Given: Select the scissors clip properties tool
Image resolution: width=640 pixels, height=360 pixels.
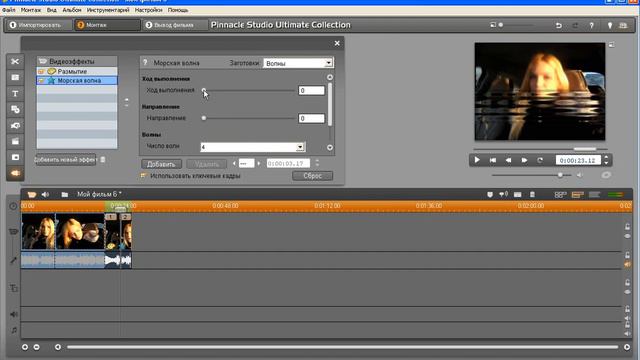Looking at the screenshot, I should coord(15,62).
